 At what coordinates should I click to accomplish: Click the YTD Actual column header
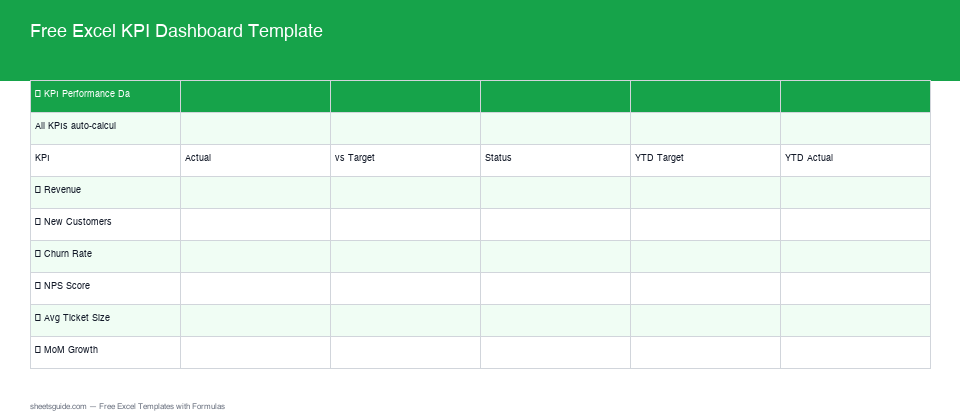[809, 158]
